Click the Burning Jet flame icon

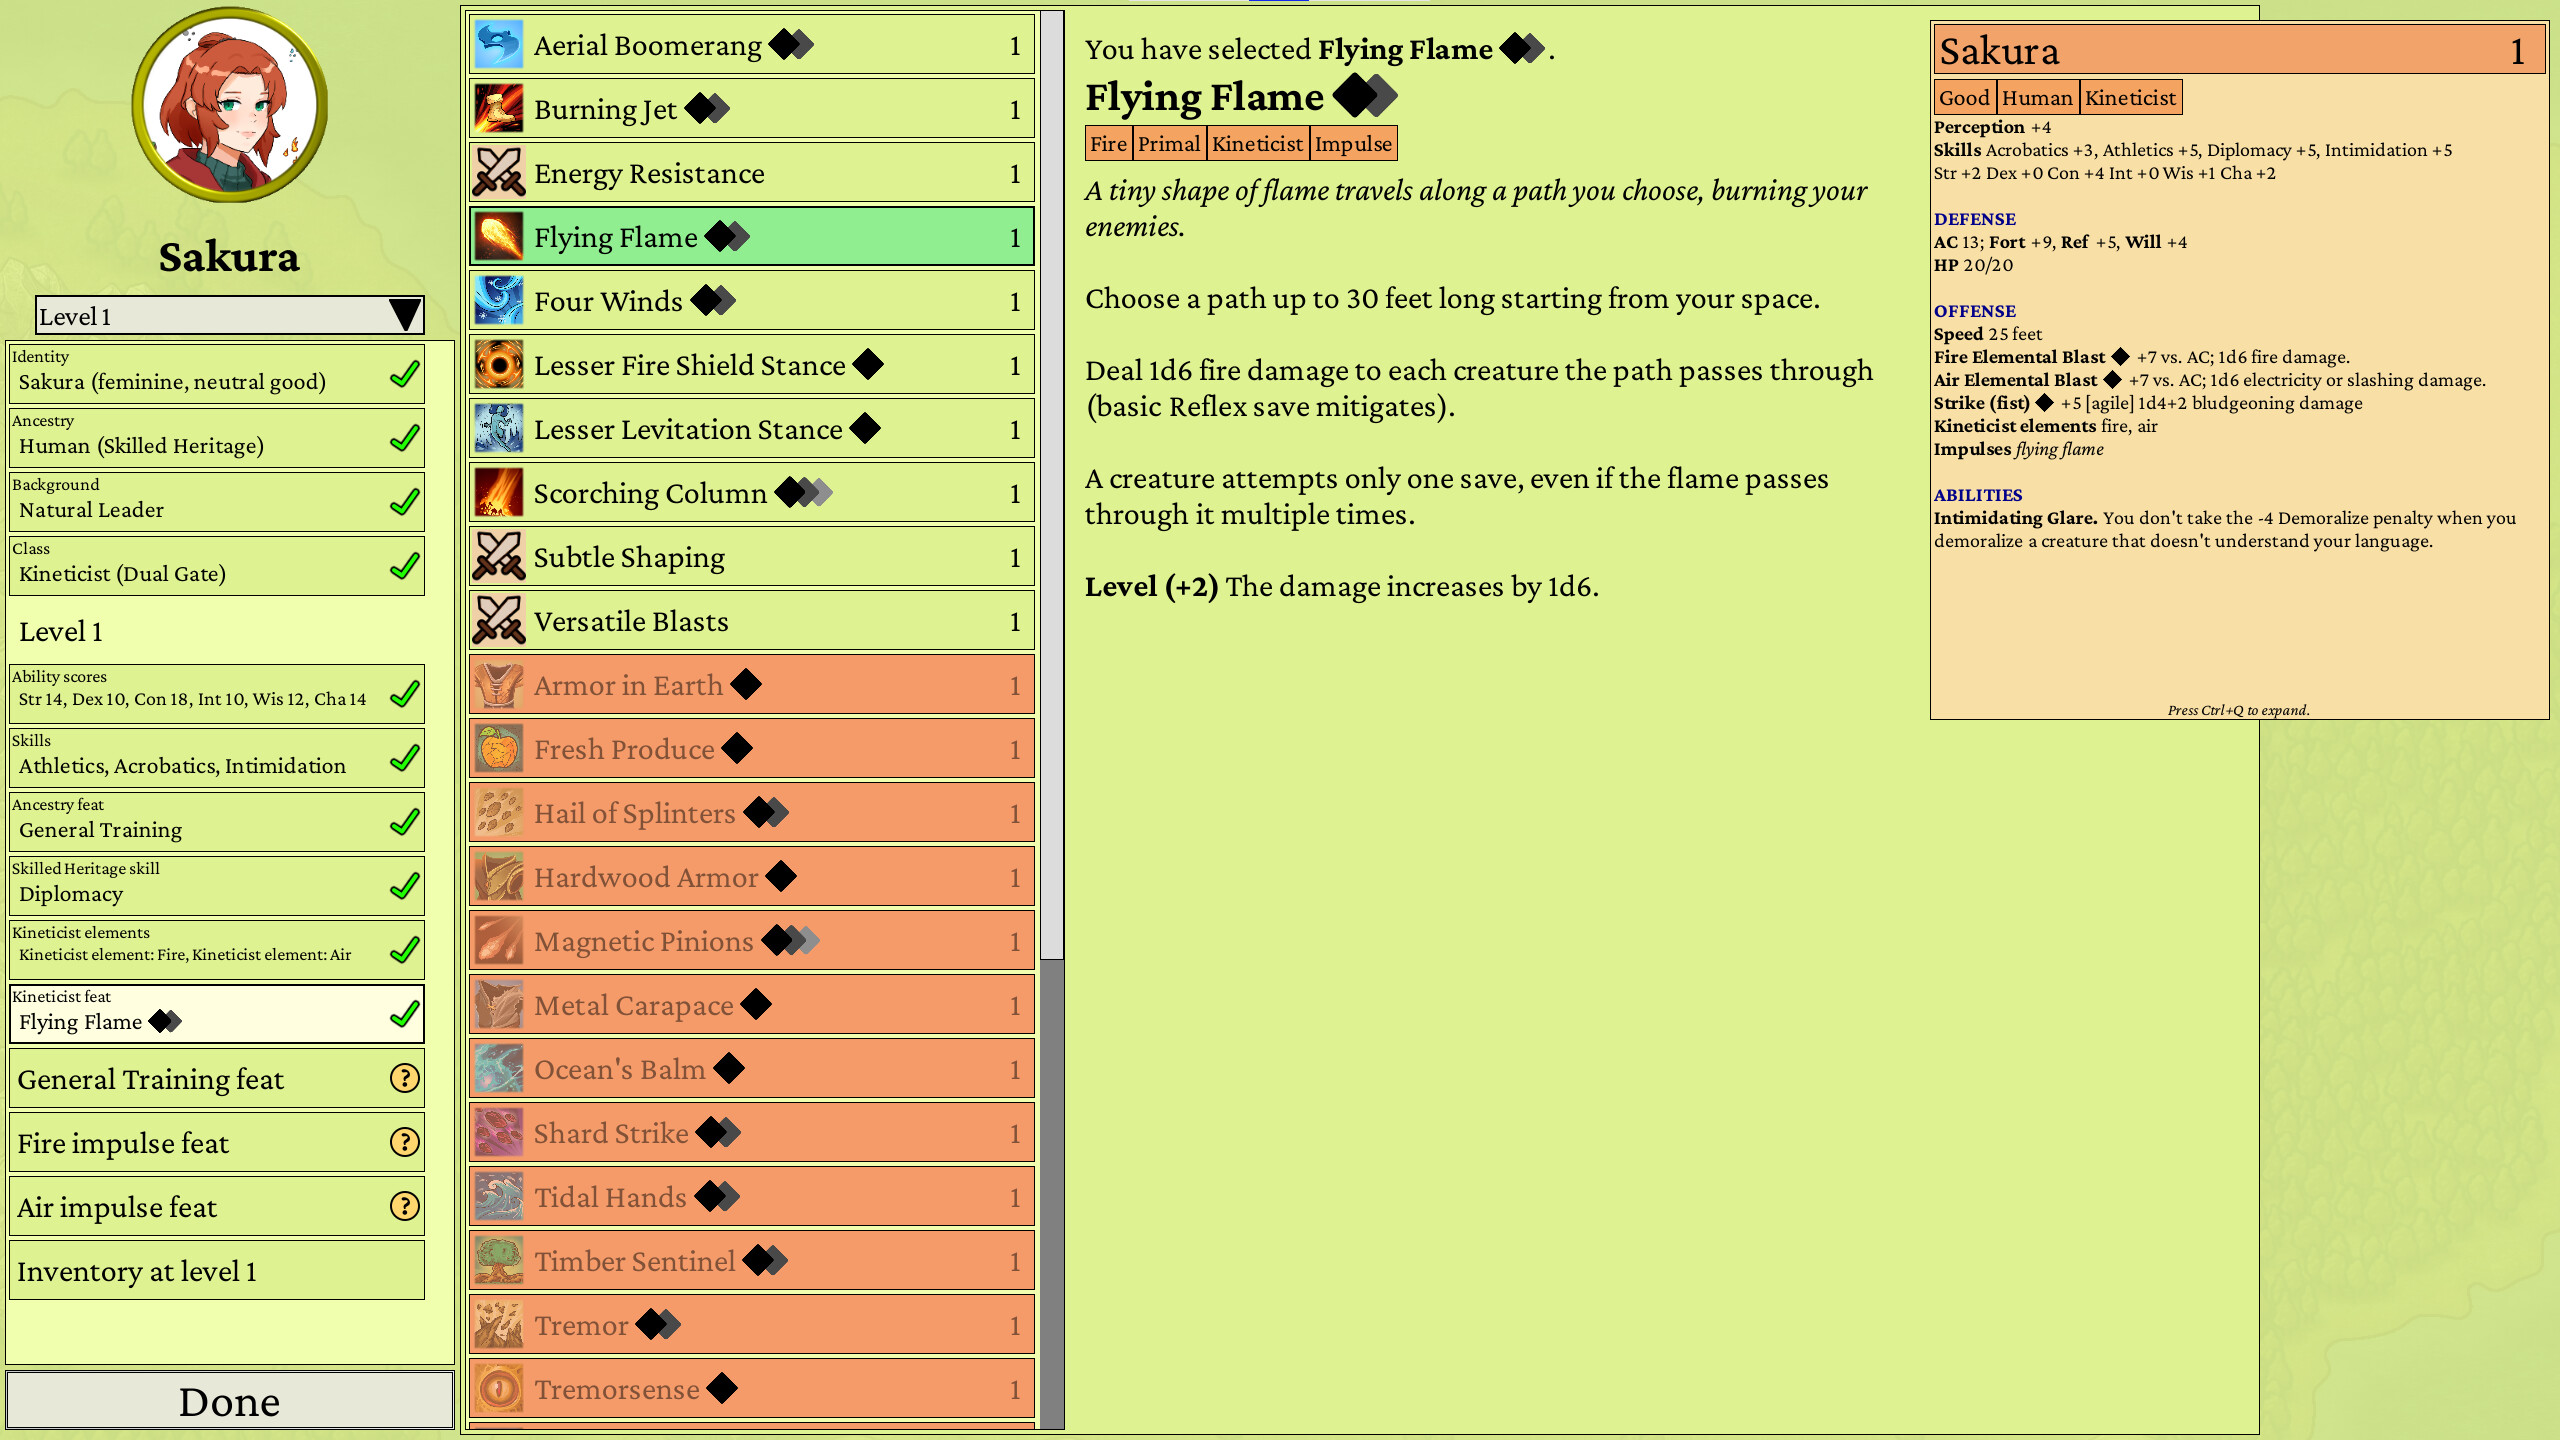point(499,108)
